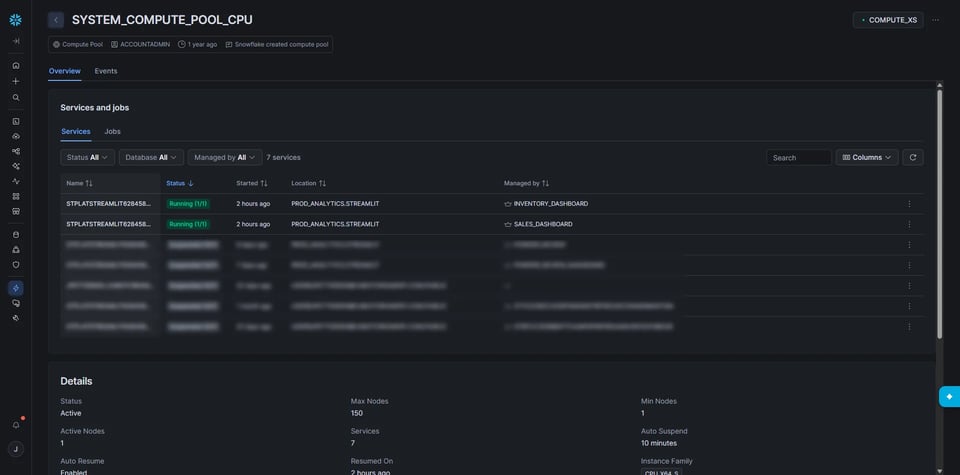
Task: Open search via sidebar magnifier icon
Action: [16, 97]
